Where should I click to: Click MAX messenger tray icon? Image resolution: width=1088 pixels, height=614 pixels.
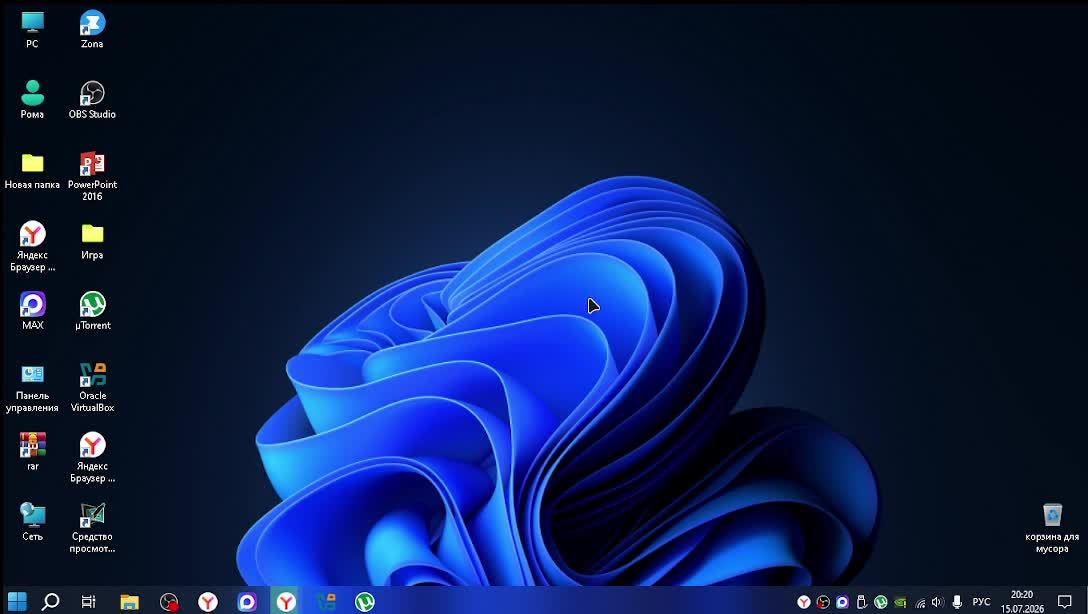pyautogui.click(x=842, y=602)
